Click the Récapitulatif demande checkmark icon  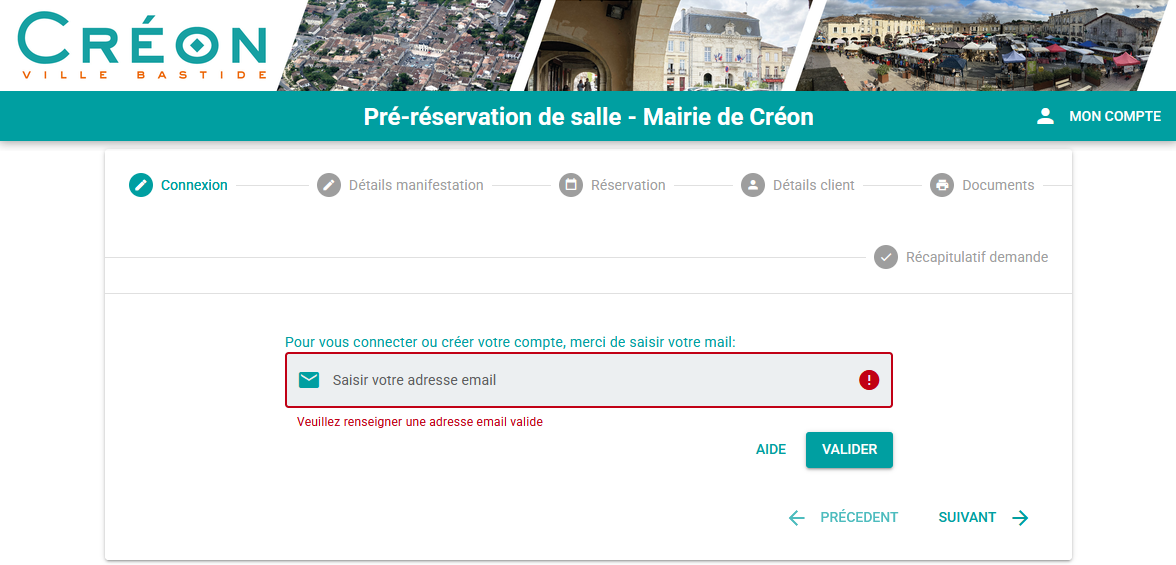[886, 257]
